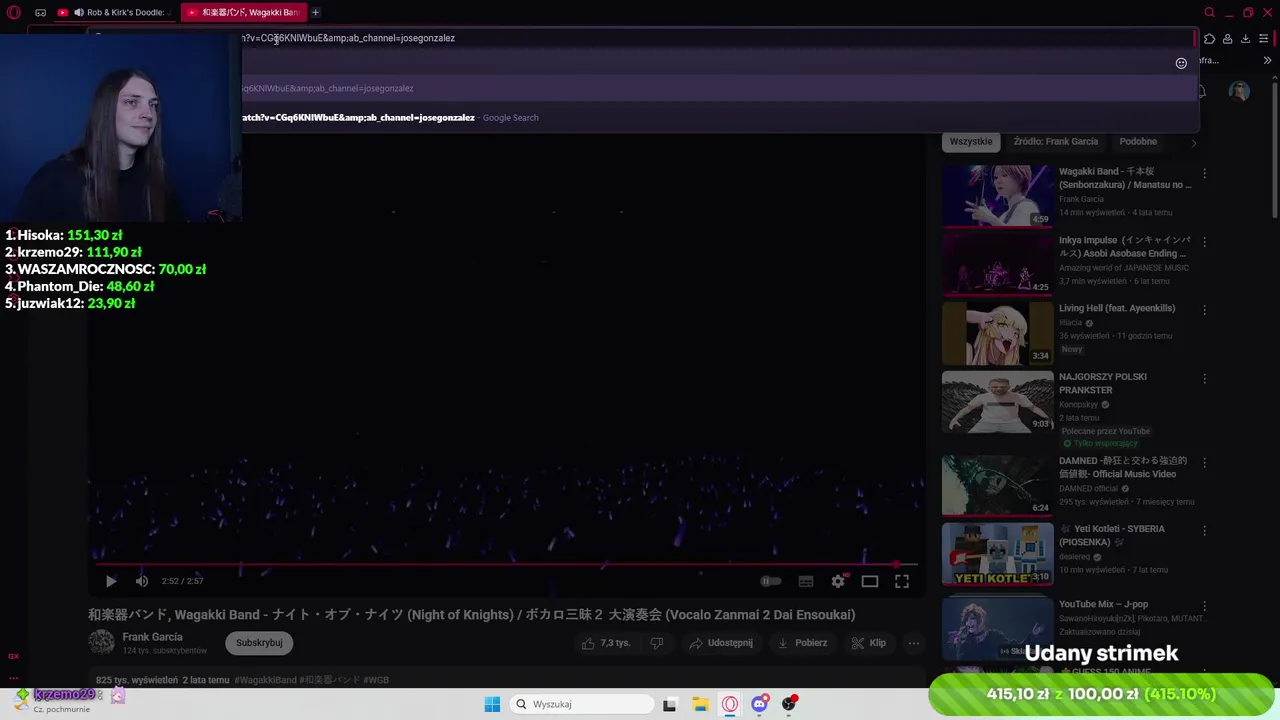Screen dimensions: 1280x720
Task: Open the Frank García channel name
Action: tap(152, 637)
